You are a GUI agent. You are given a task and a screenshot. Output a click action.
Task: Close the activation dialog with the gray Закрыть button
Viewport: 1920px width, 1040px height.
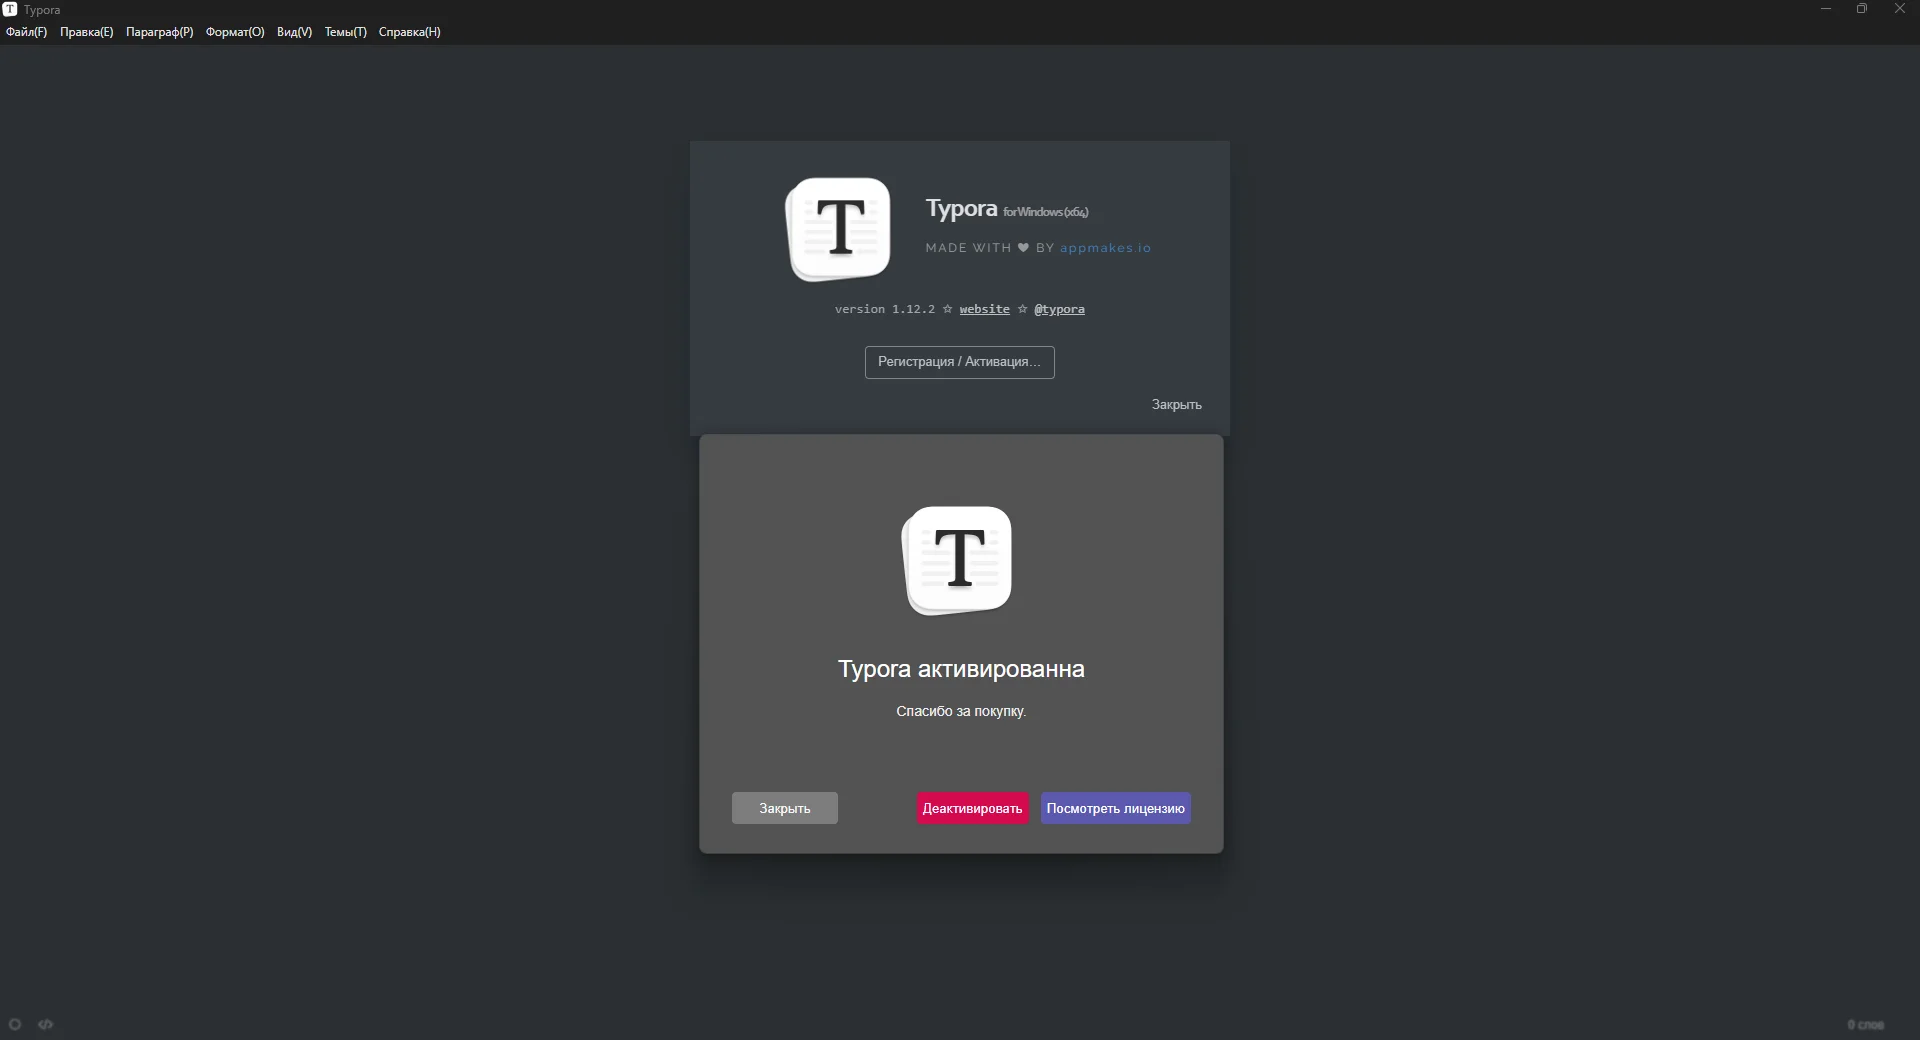click(785, 808)
